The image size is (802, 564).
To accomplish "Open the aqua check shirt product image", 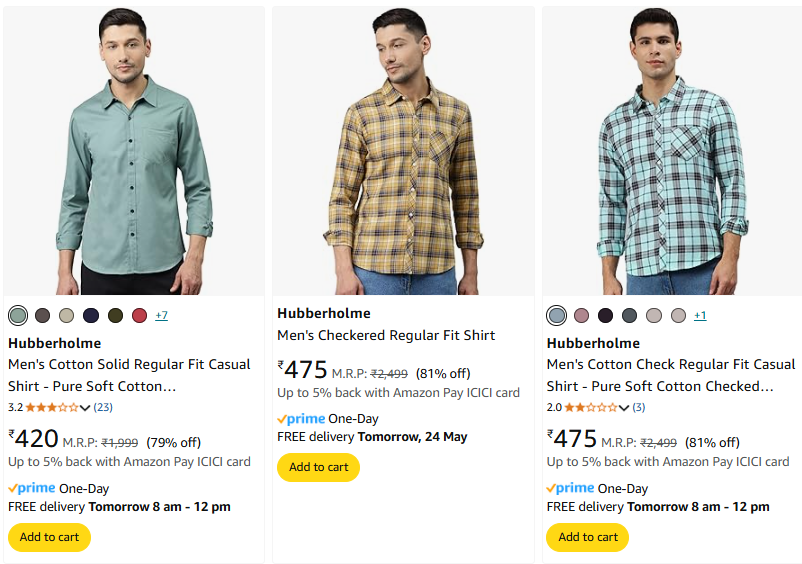I will (x=672, y=151).
